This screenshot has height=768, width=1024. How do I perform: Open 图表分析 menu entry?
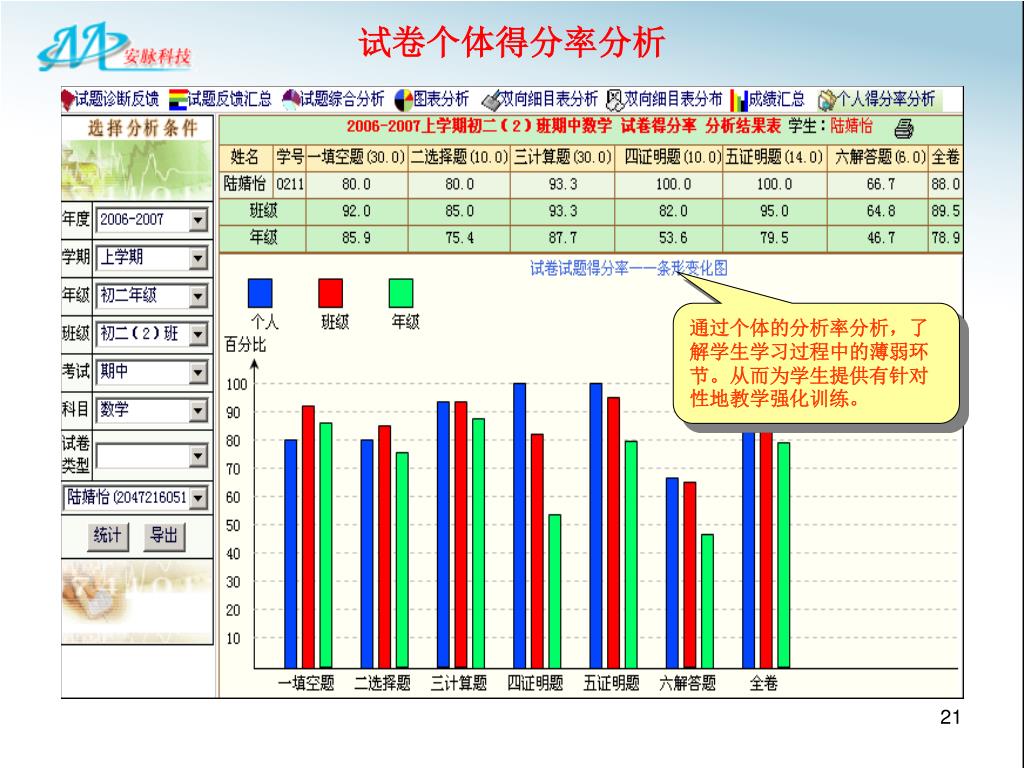pyautogui.click(x=441, y=99)
